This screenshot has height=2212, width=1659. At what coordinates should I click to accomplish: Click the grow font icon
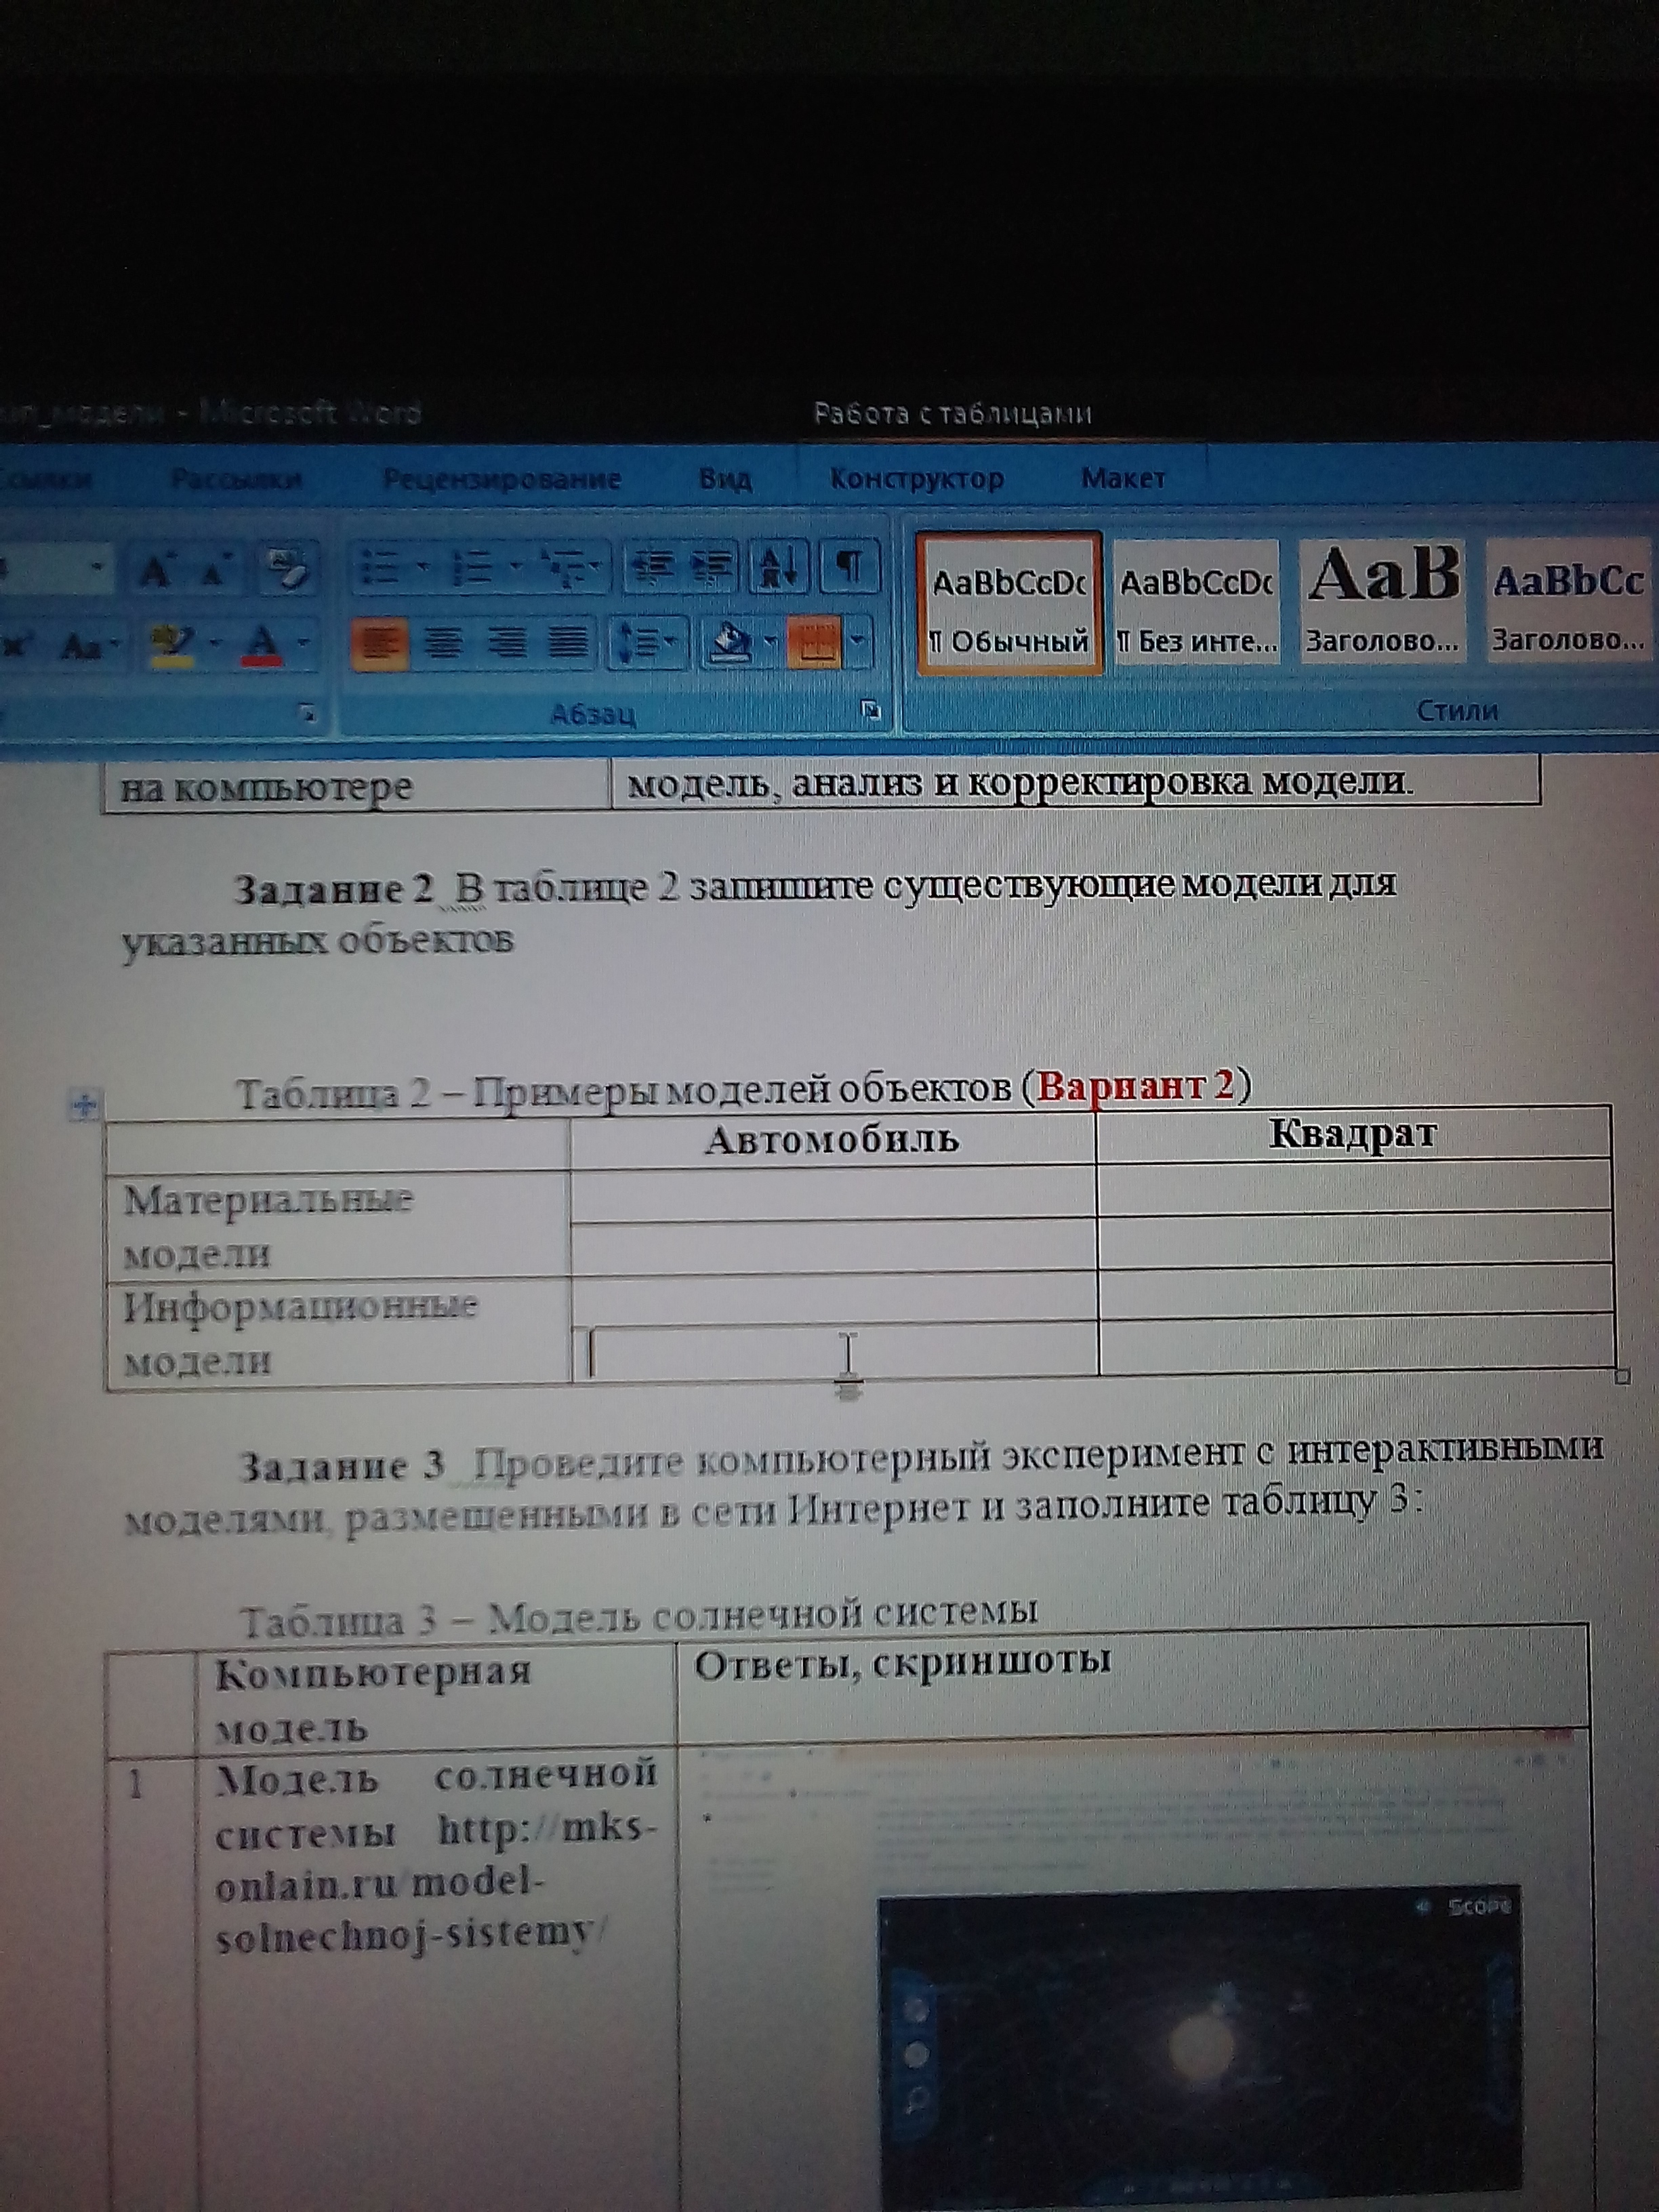pyautogui.click(x=156, y=571)
